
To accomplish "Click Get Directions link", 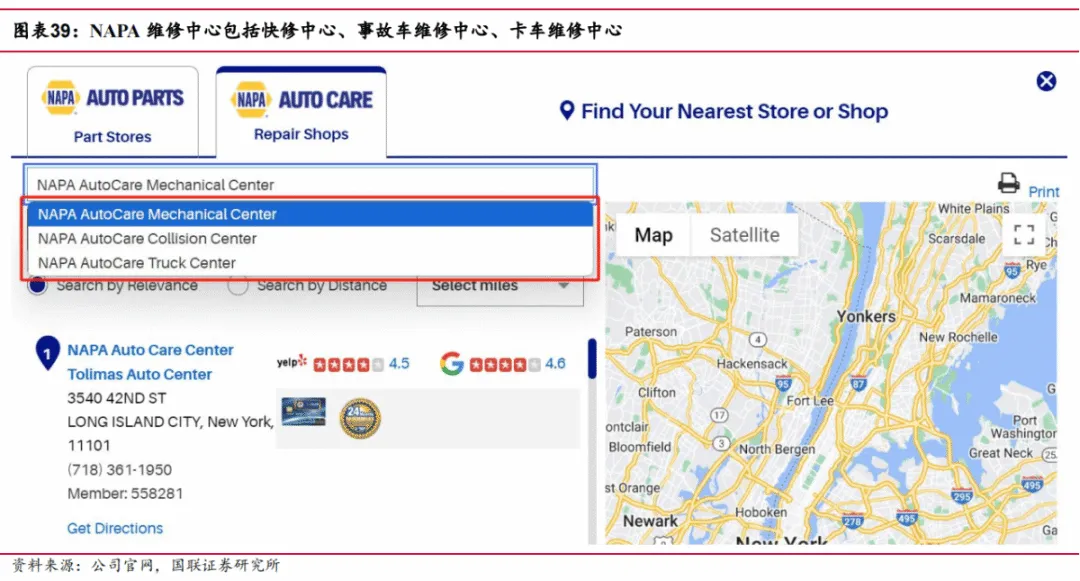I will [x=115, y=528].
